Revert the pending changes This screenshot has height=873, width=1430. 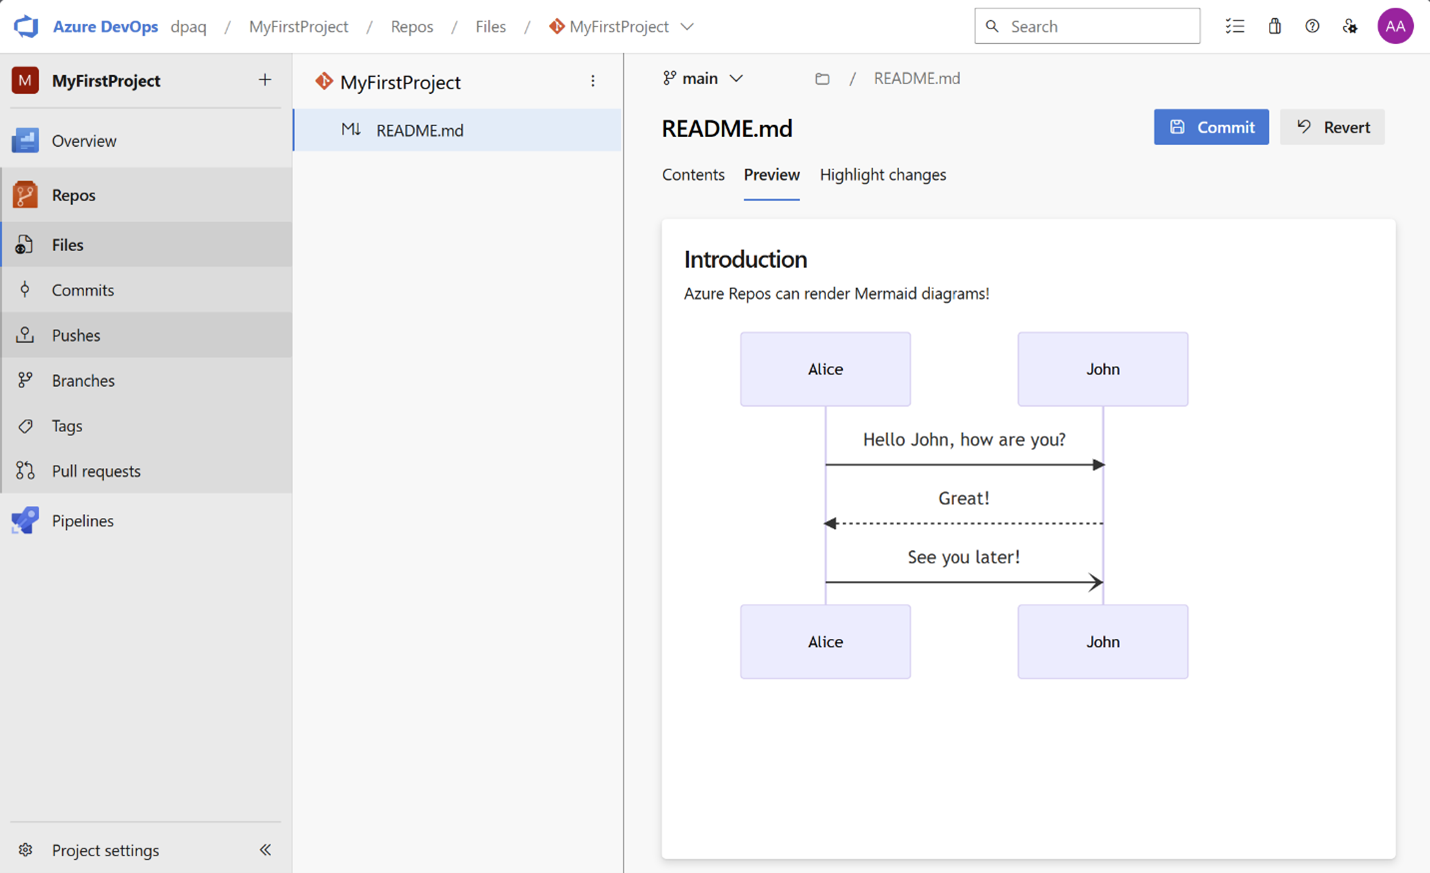tap(1332, 127)
